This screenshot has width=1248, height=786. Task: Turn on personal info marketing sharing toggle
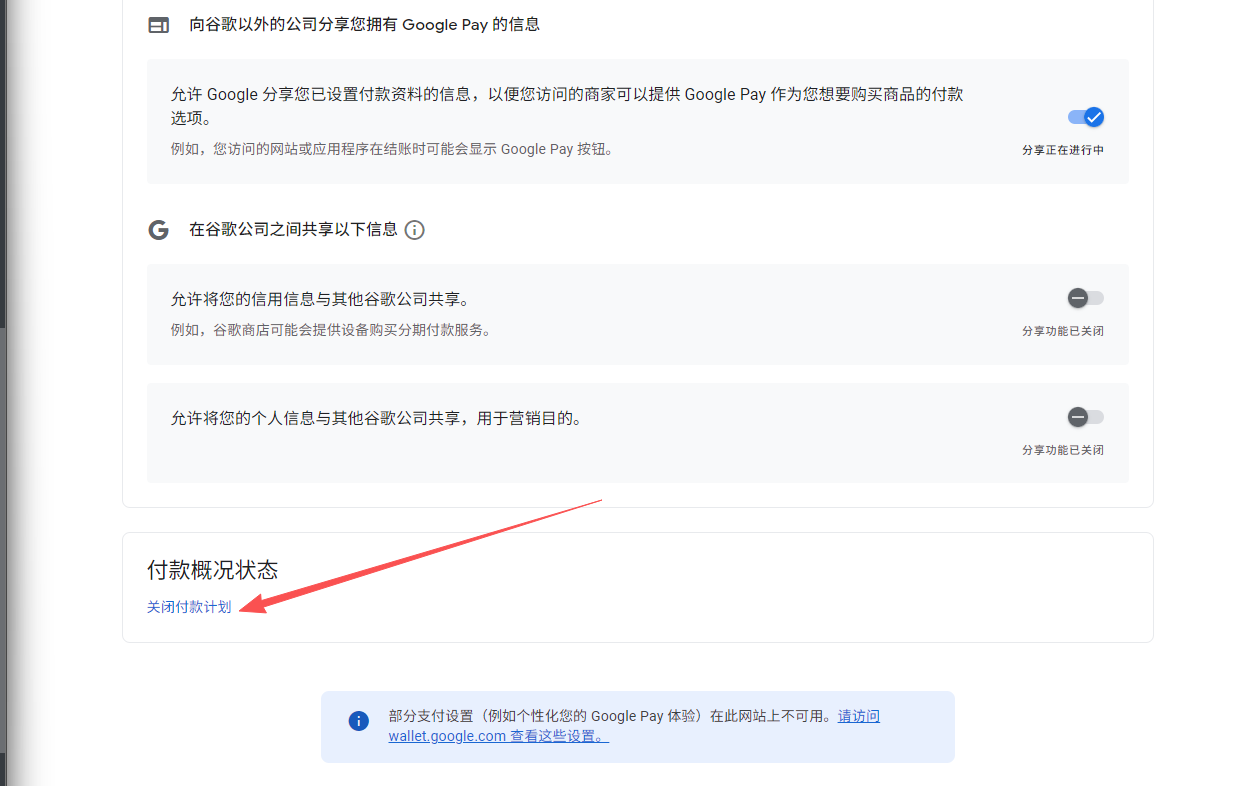coord(1085,417)
